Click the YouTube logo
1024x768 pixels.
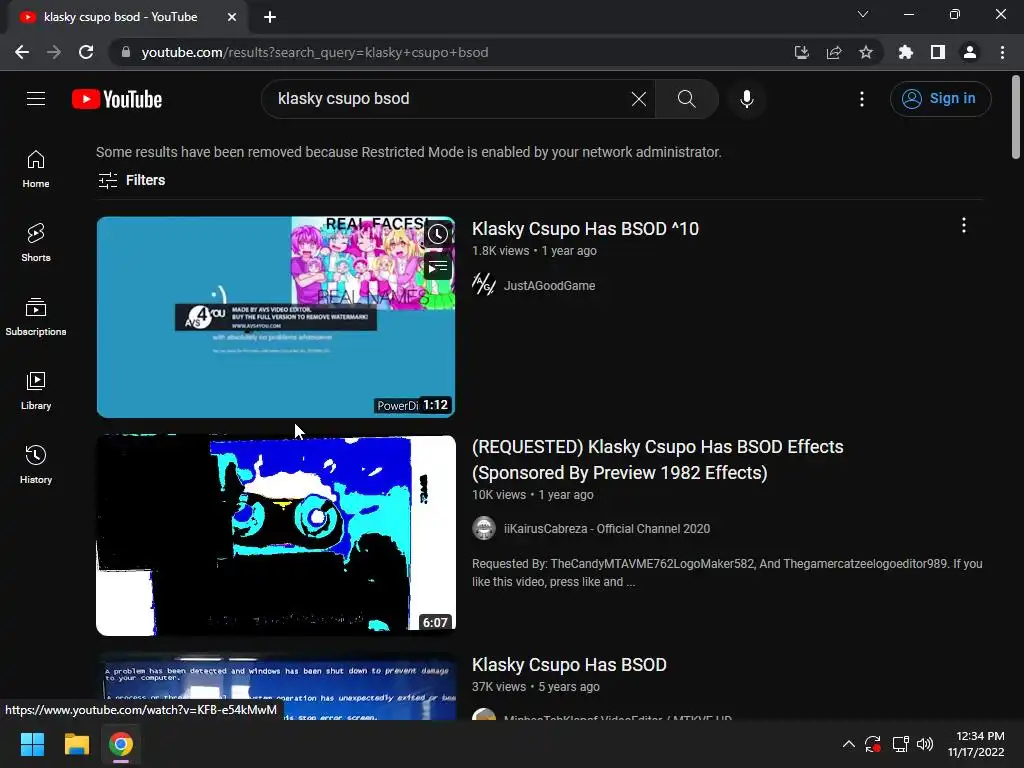(x=117, y=99)
